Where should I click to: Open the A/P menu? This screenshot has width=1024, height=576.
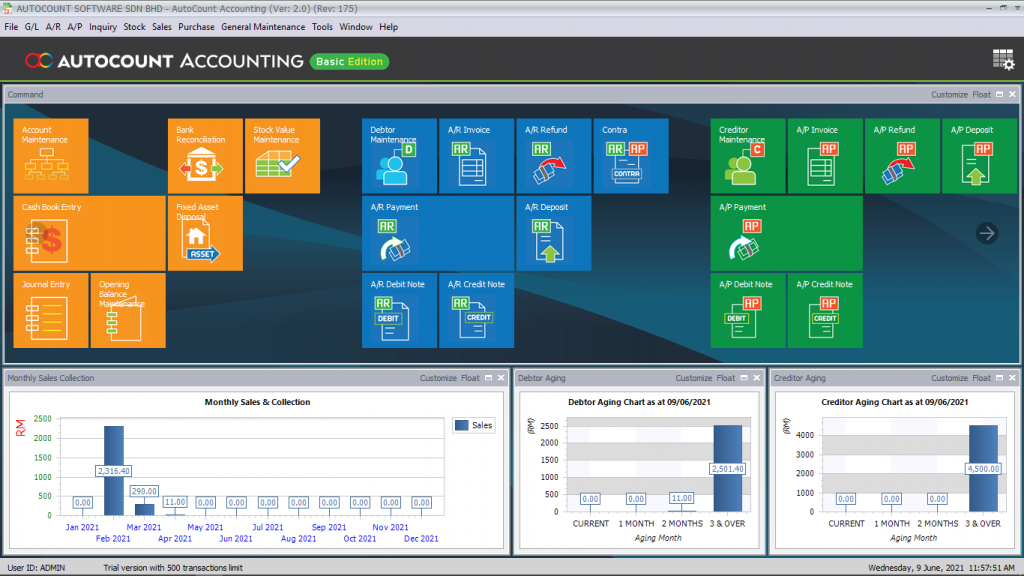point(74,27)
